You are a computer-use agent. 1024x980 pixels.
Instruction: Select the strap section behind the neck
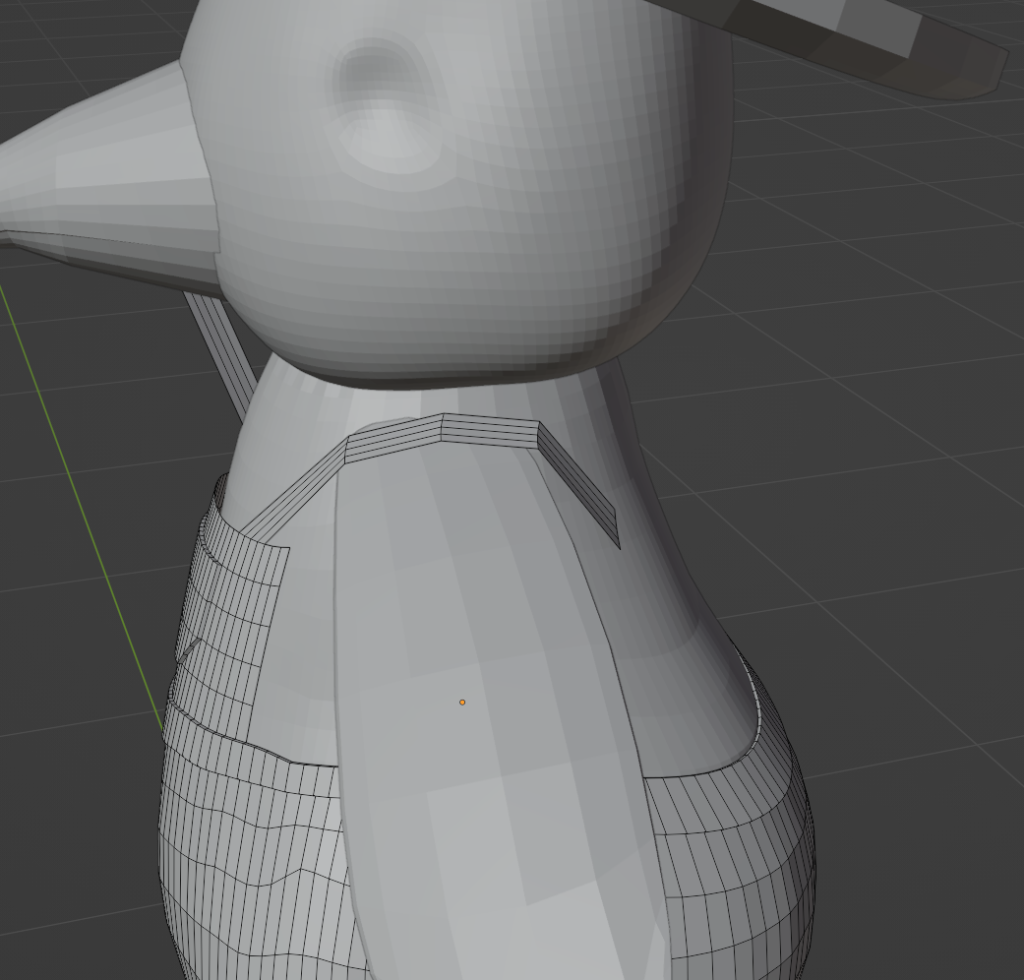click(x=222, y=352)
